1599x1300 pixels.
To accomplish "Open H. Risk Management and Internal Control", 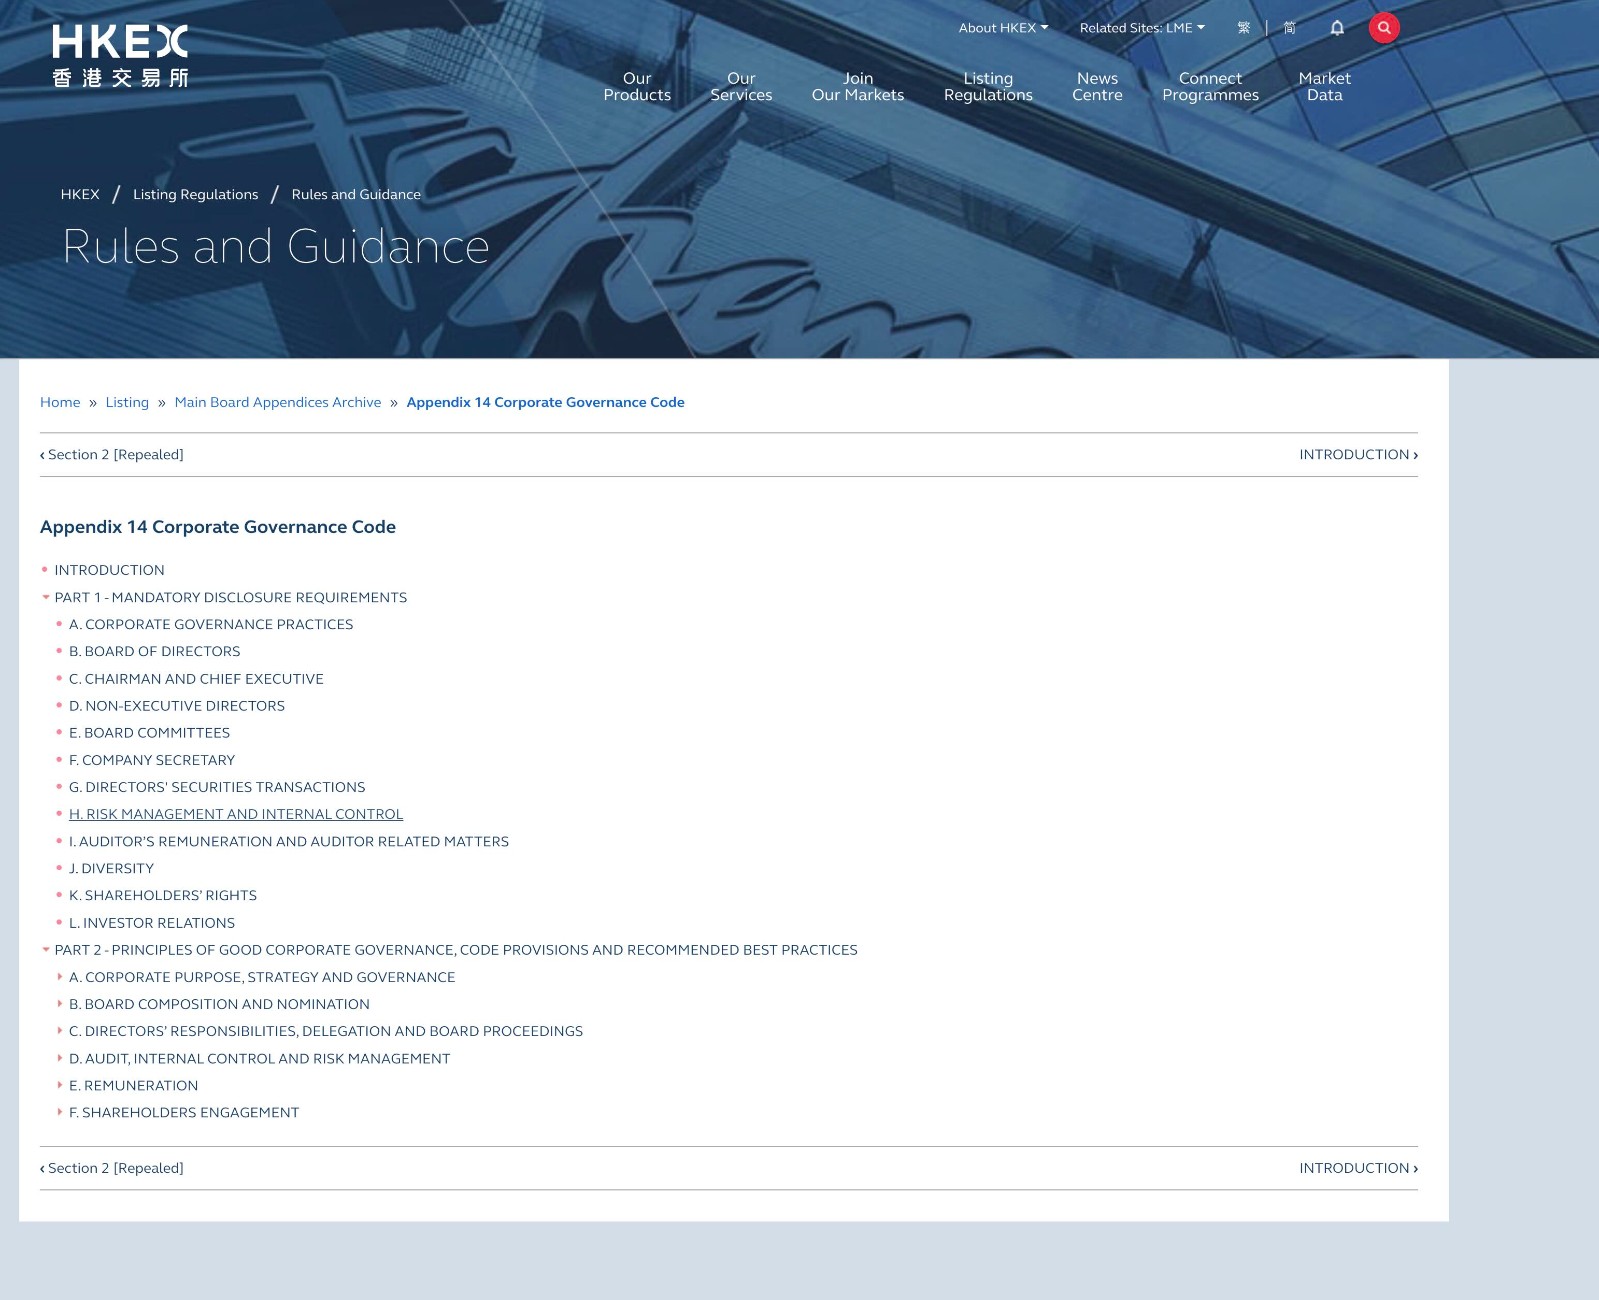I will 236,814.
